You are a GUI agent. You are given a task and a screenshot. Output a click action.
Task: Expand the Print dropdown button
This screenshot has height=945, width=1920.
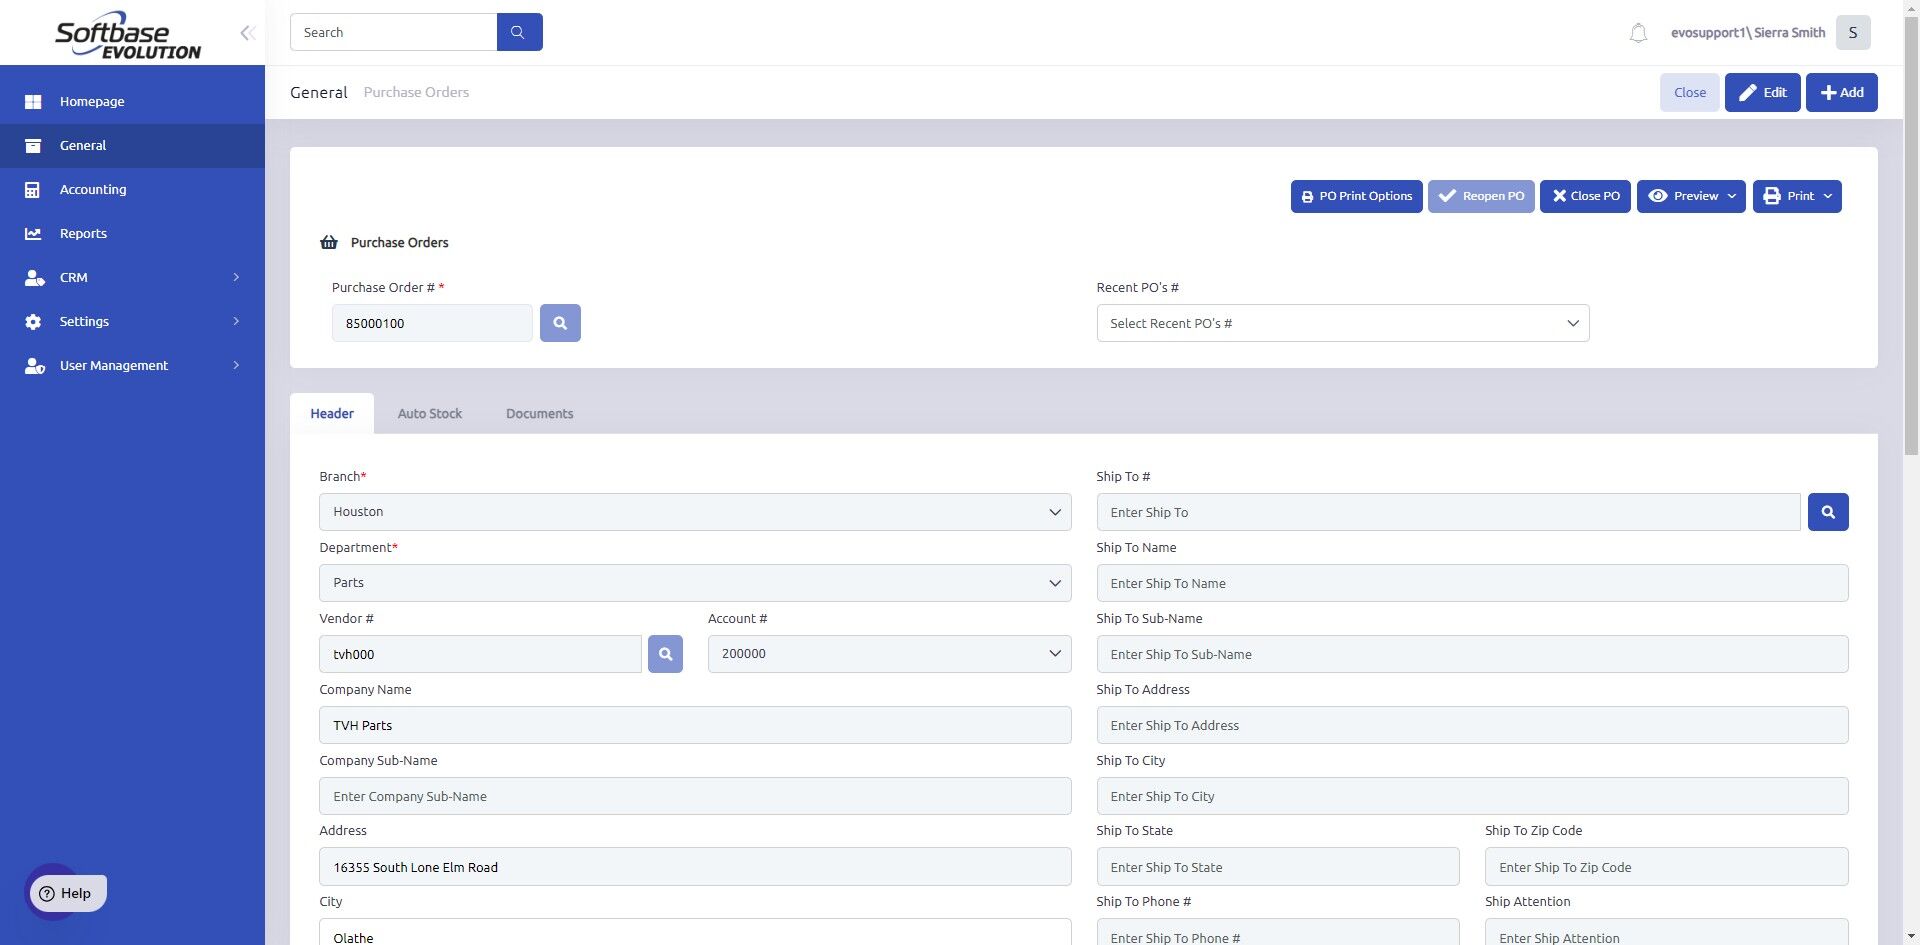pyautogui.click(x=1796, y=196)
